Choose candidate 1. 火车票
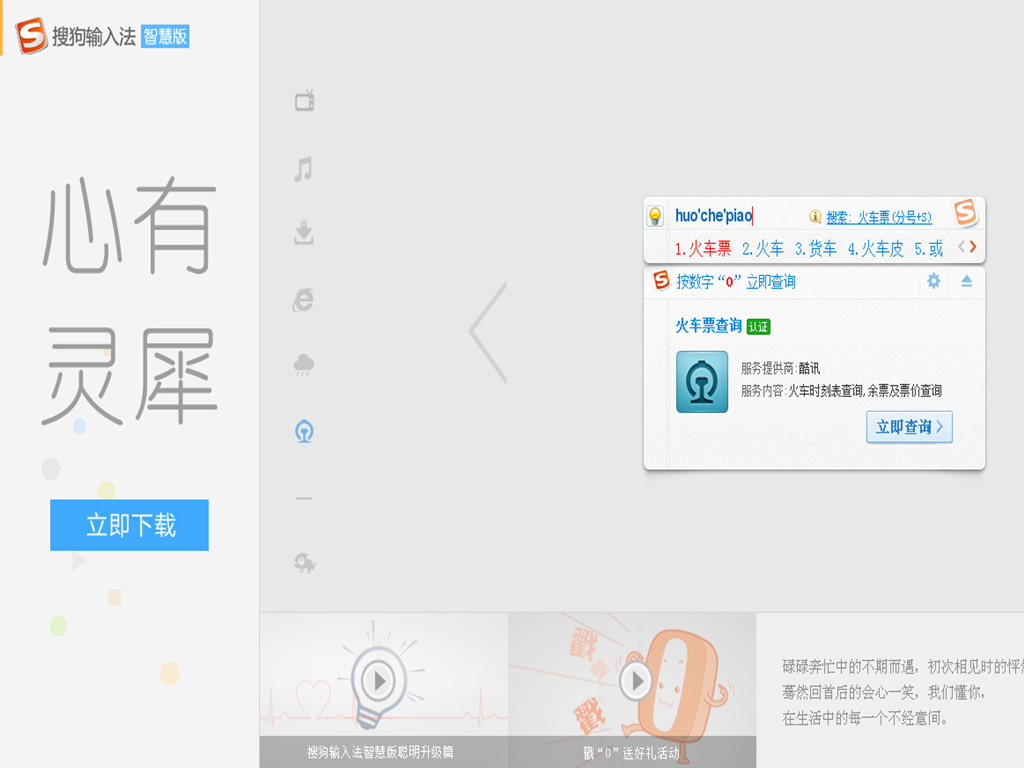1024x768 pixels. 703,248
